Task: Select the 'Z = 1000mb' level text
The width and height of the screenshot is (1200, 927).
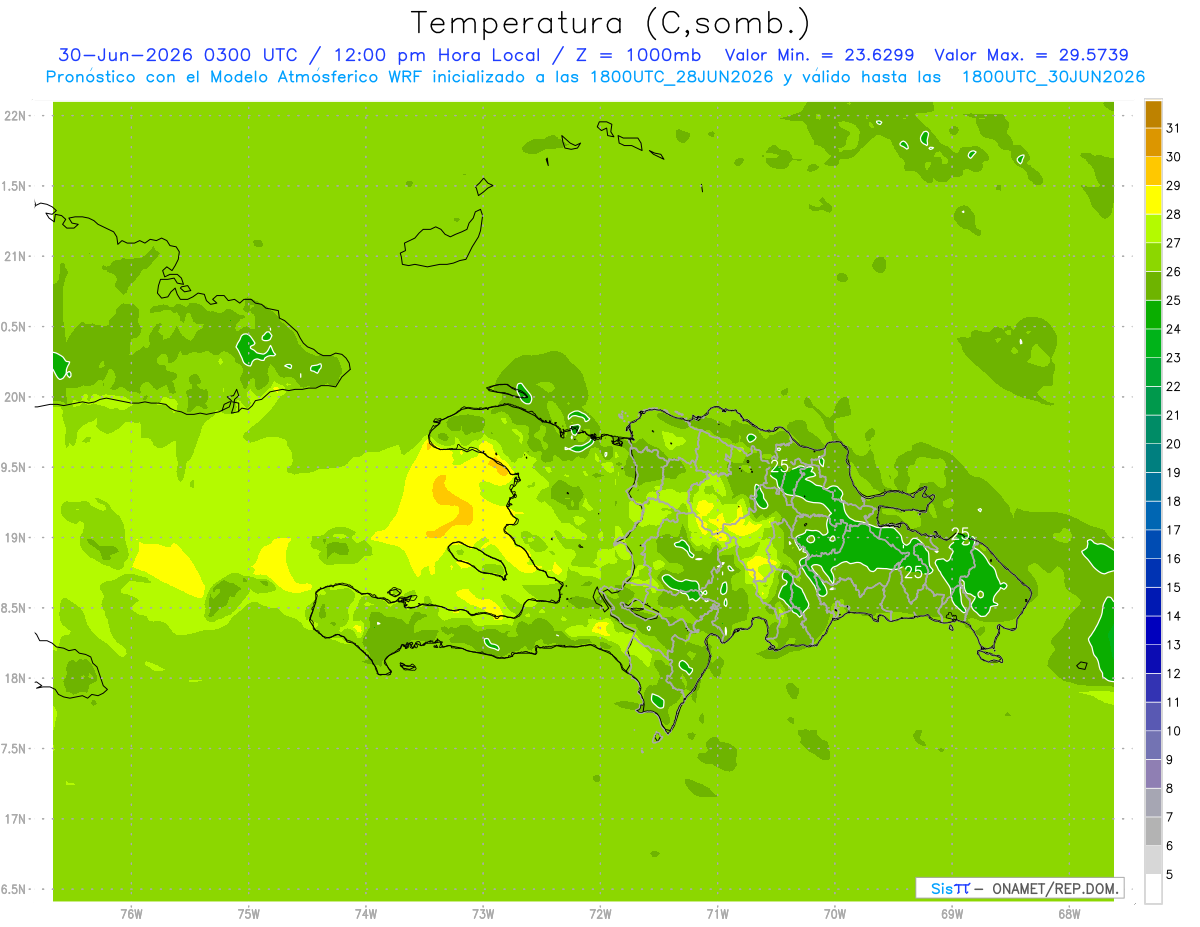Action: [640, 55]
